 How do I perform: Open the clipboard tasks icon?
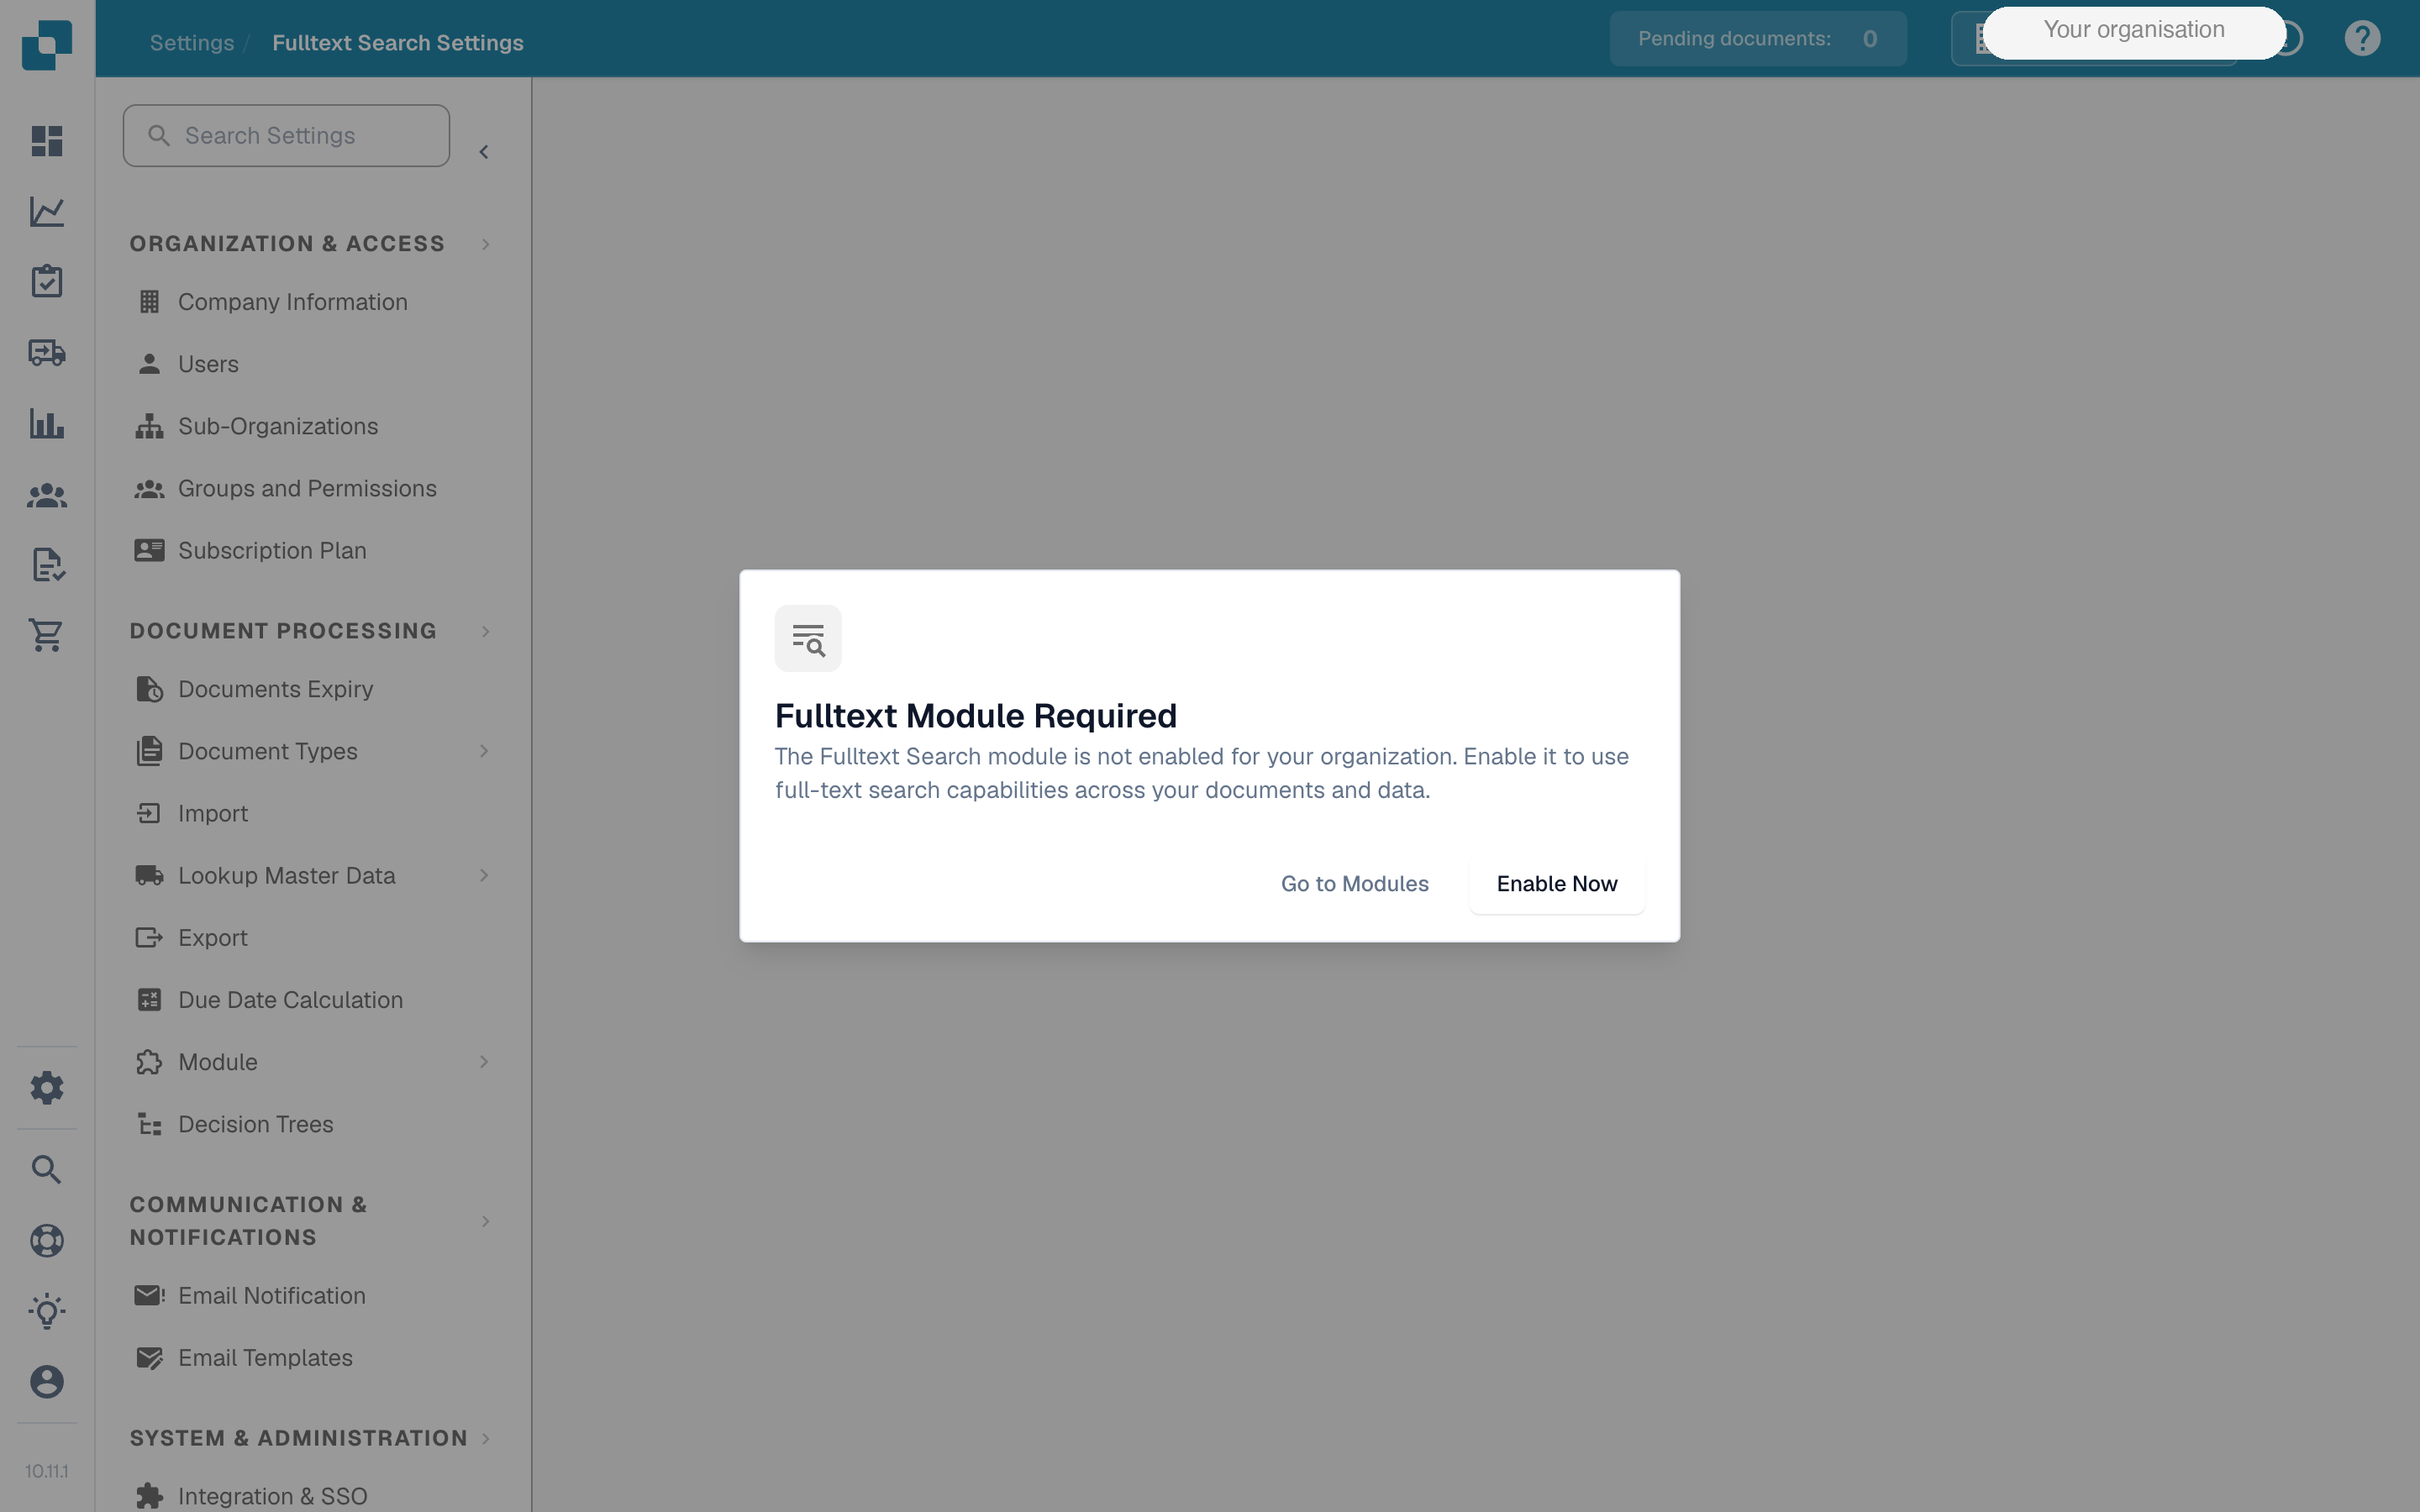click(47, 281)
